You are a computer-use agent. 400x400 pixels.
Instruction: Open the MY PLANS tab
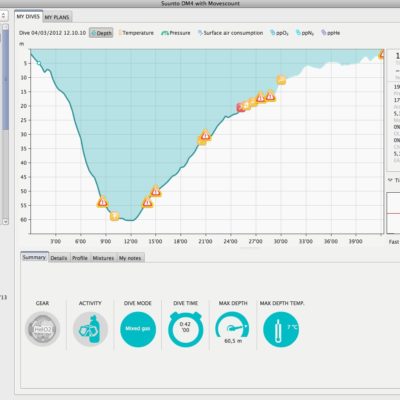[x=57, y=17]
